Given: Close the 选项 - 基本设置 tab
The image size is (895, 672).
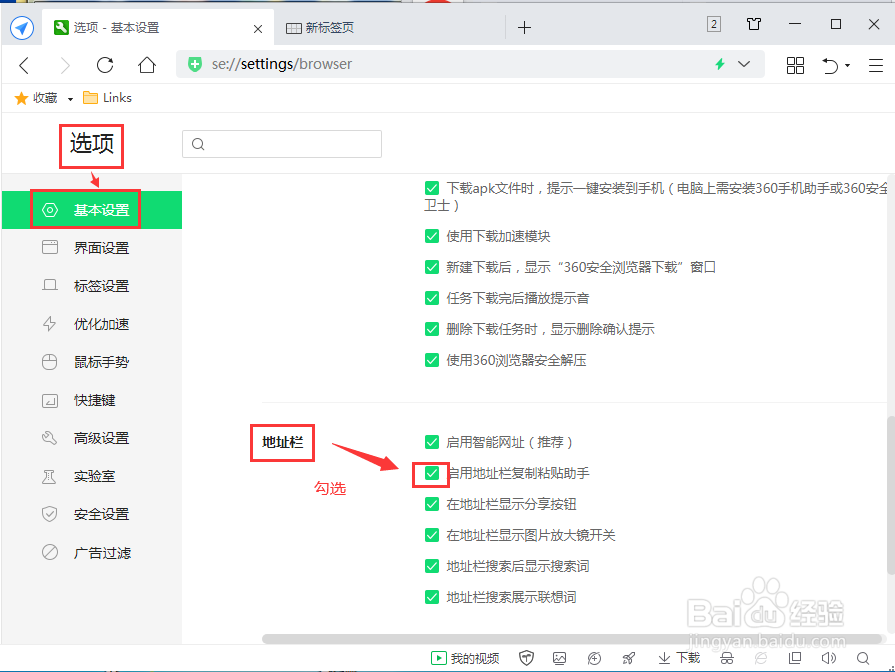Looking at the screenshot, I should [x=258, y=29].
